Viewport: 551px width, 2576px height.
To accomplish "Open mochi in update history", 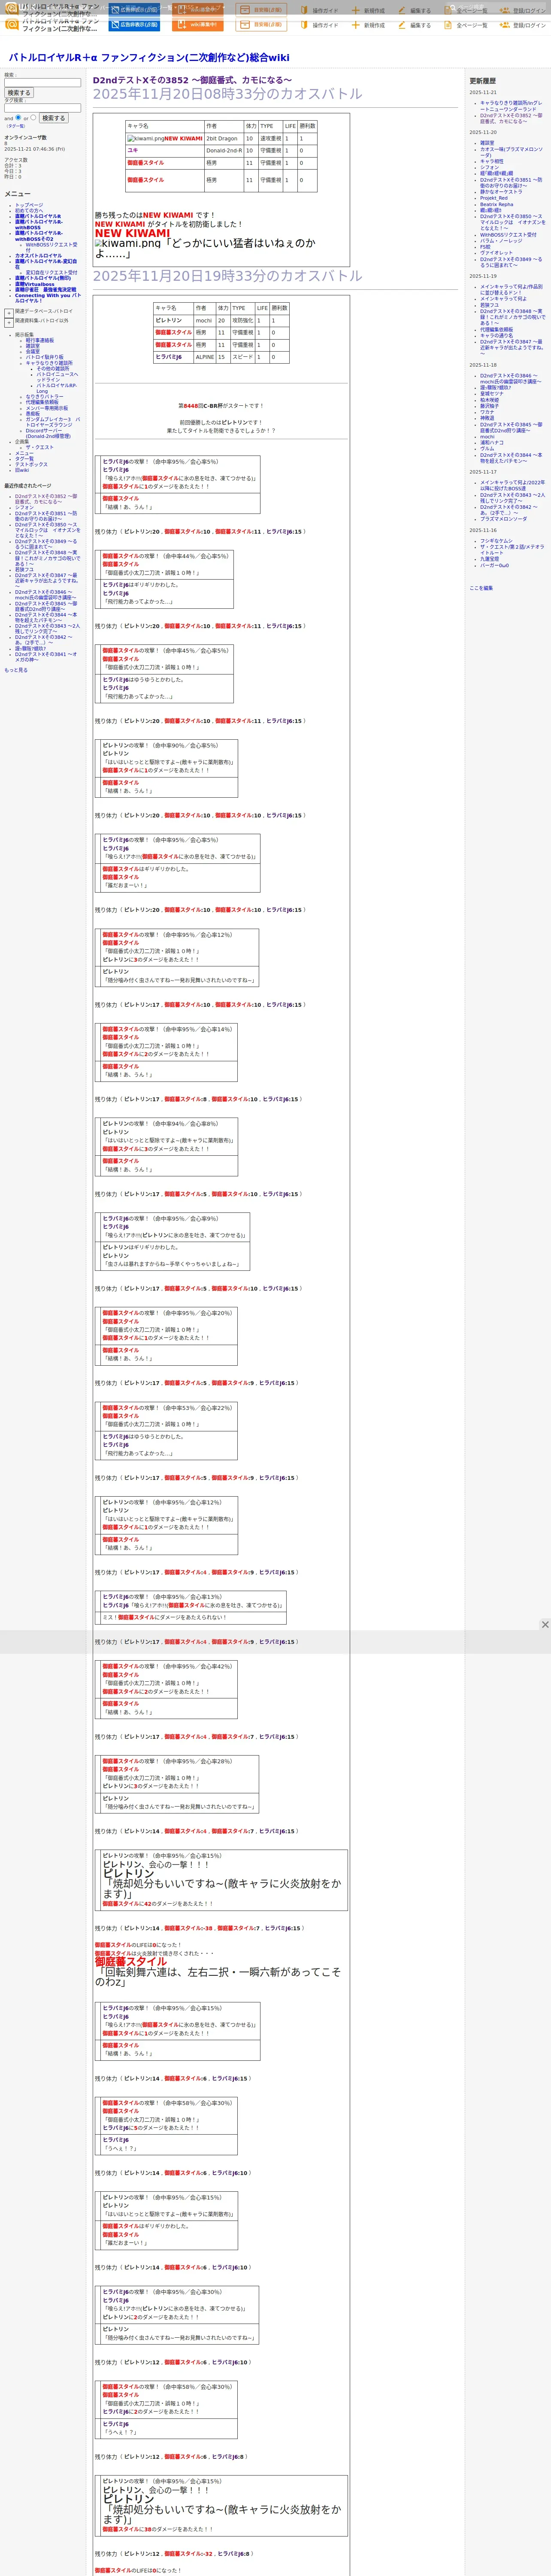I will tap(487, 437).
